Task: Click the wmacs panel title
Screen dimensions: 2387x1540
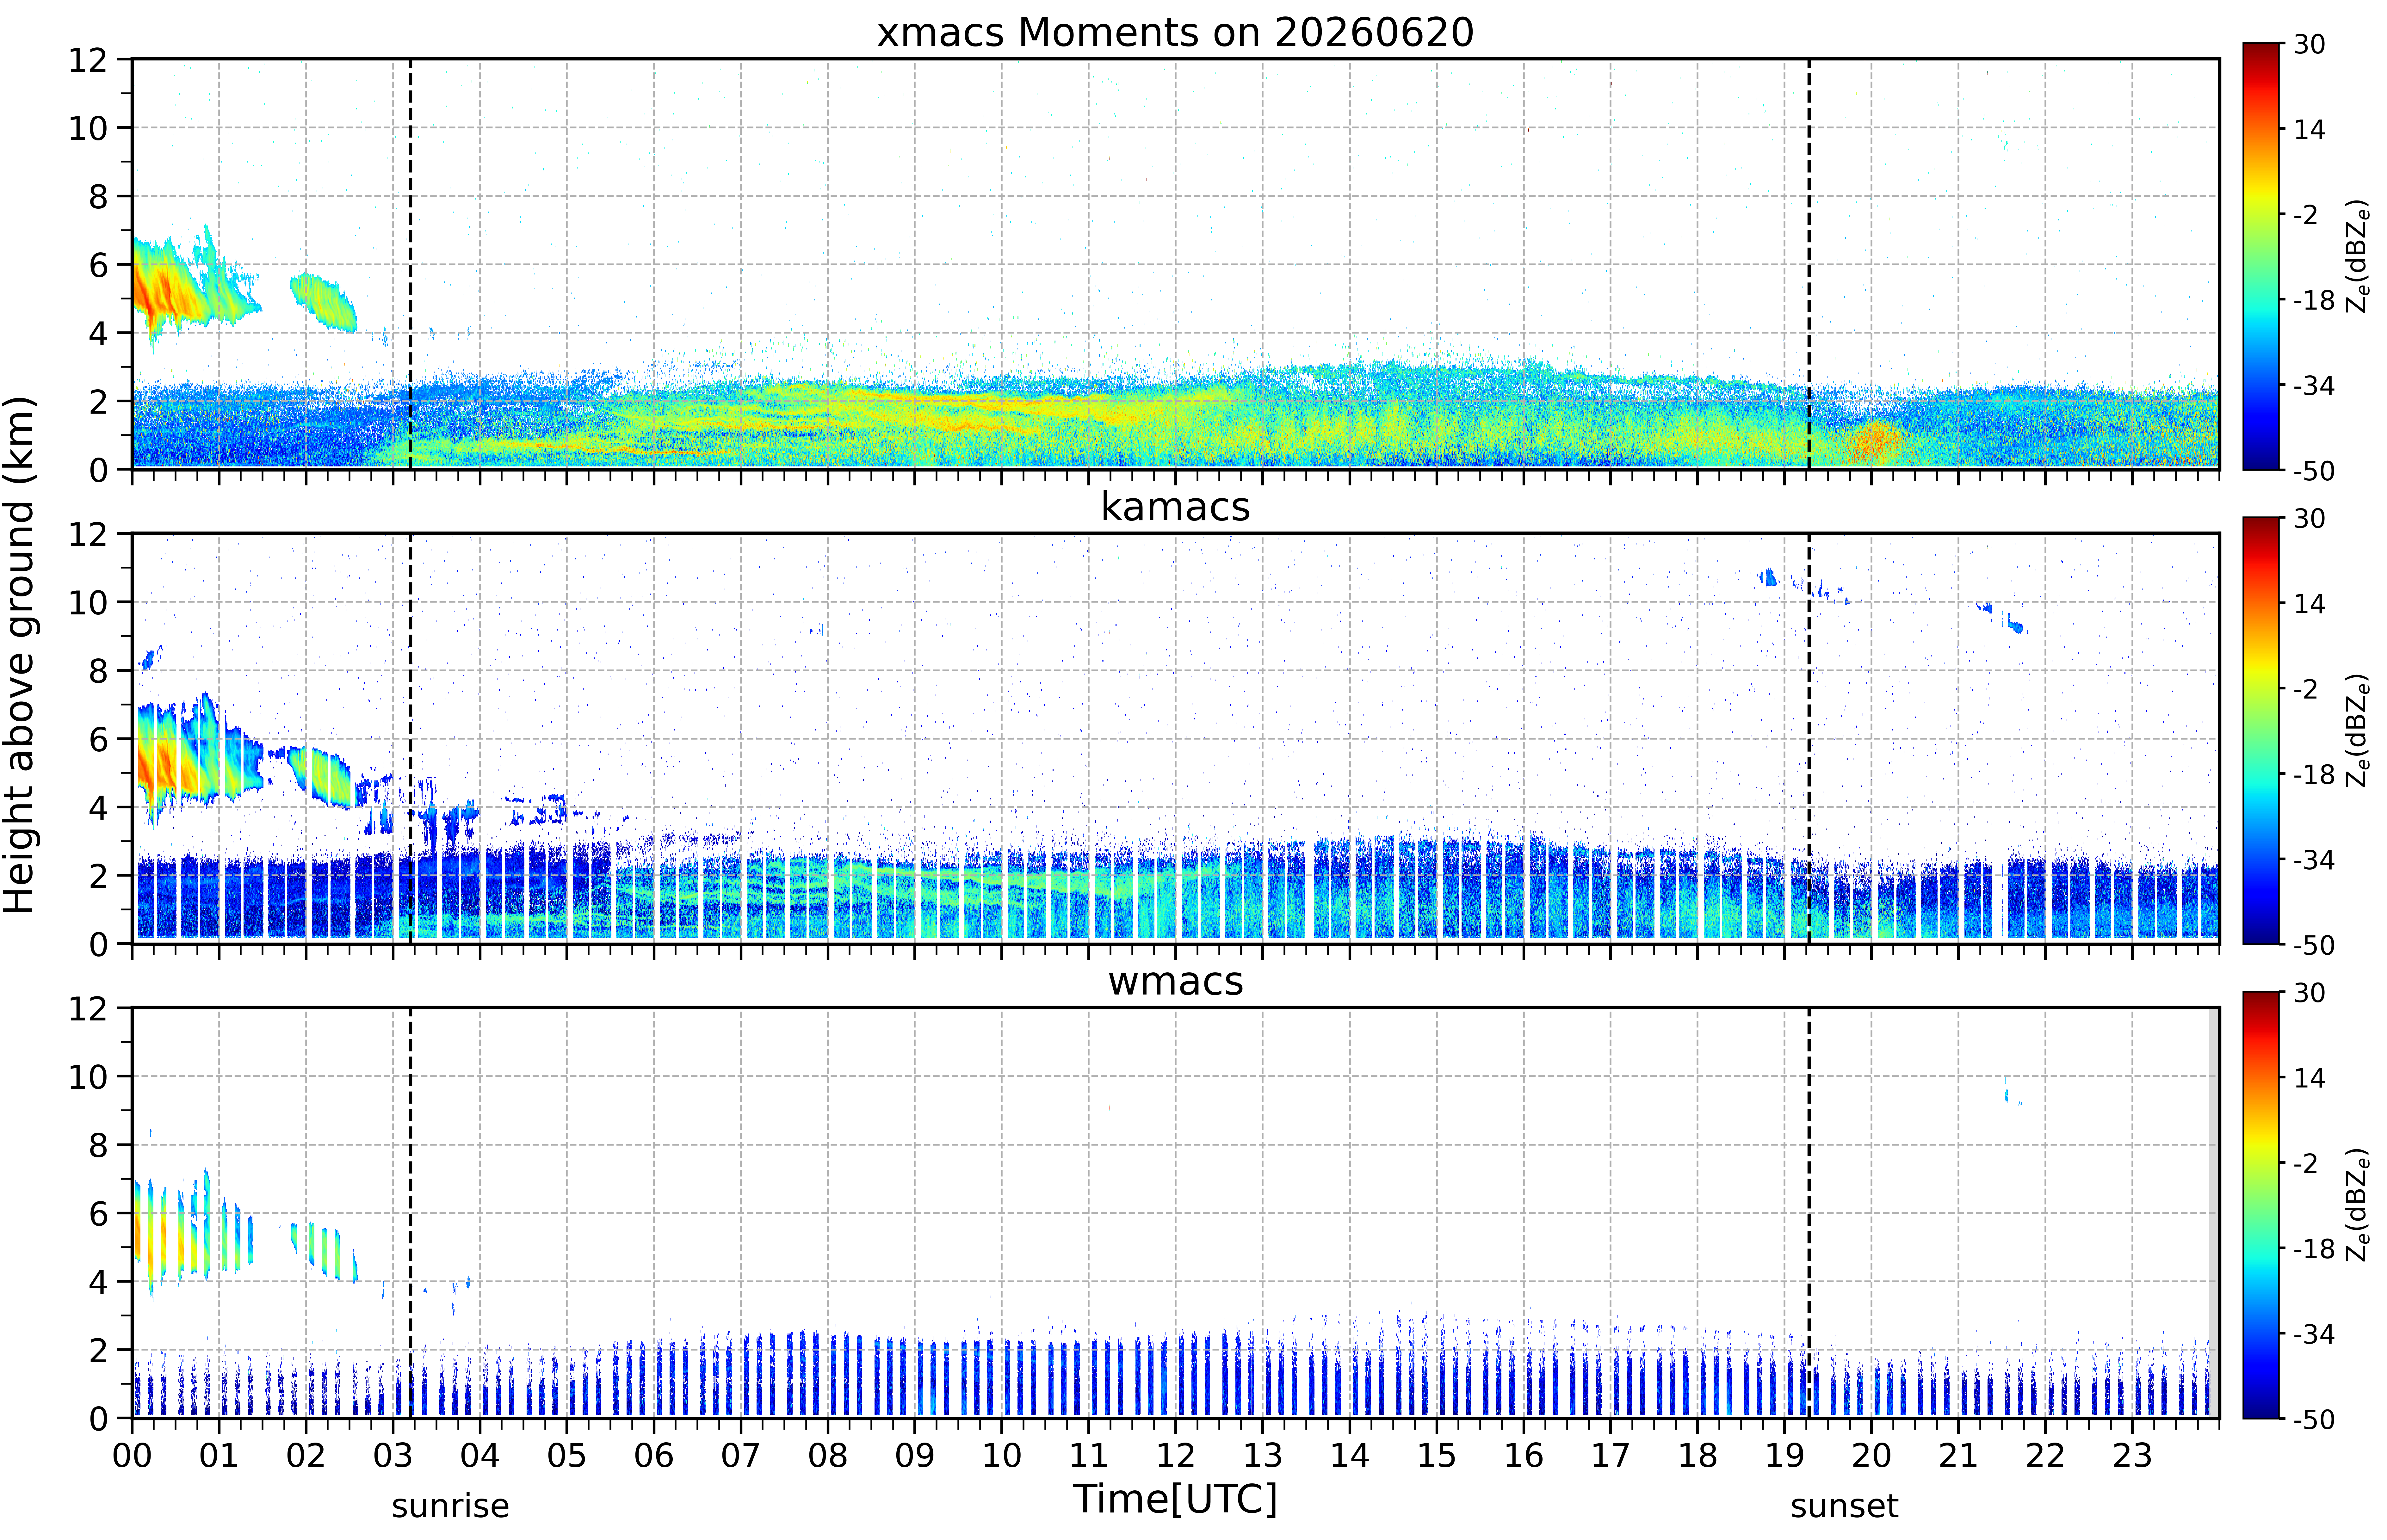Action: click(x=1175, y=981)
